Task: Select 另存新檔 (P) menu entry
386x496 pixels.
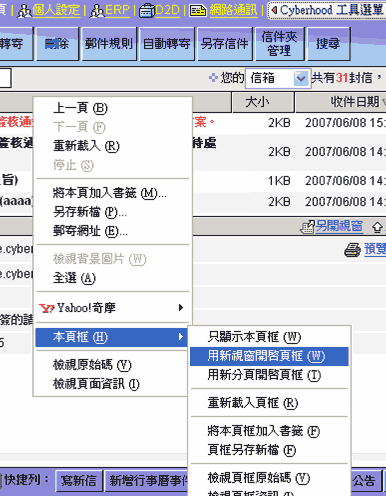Action: (x=113, y=212)
